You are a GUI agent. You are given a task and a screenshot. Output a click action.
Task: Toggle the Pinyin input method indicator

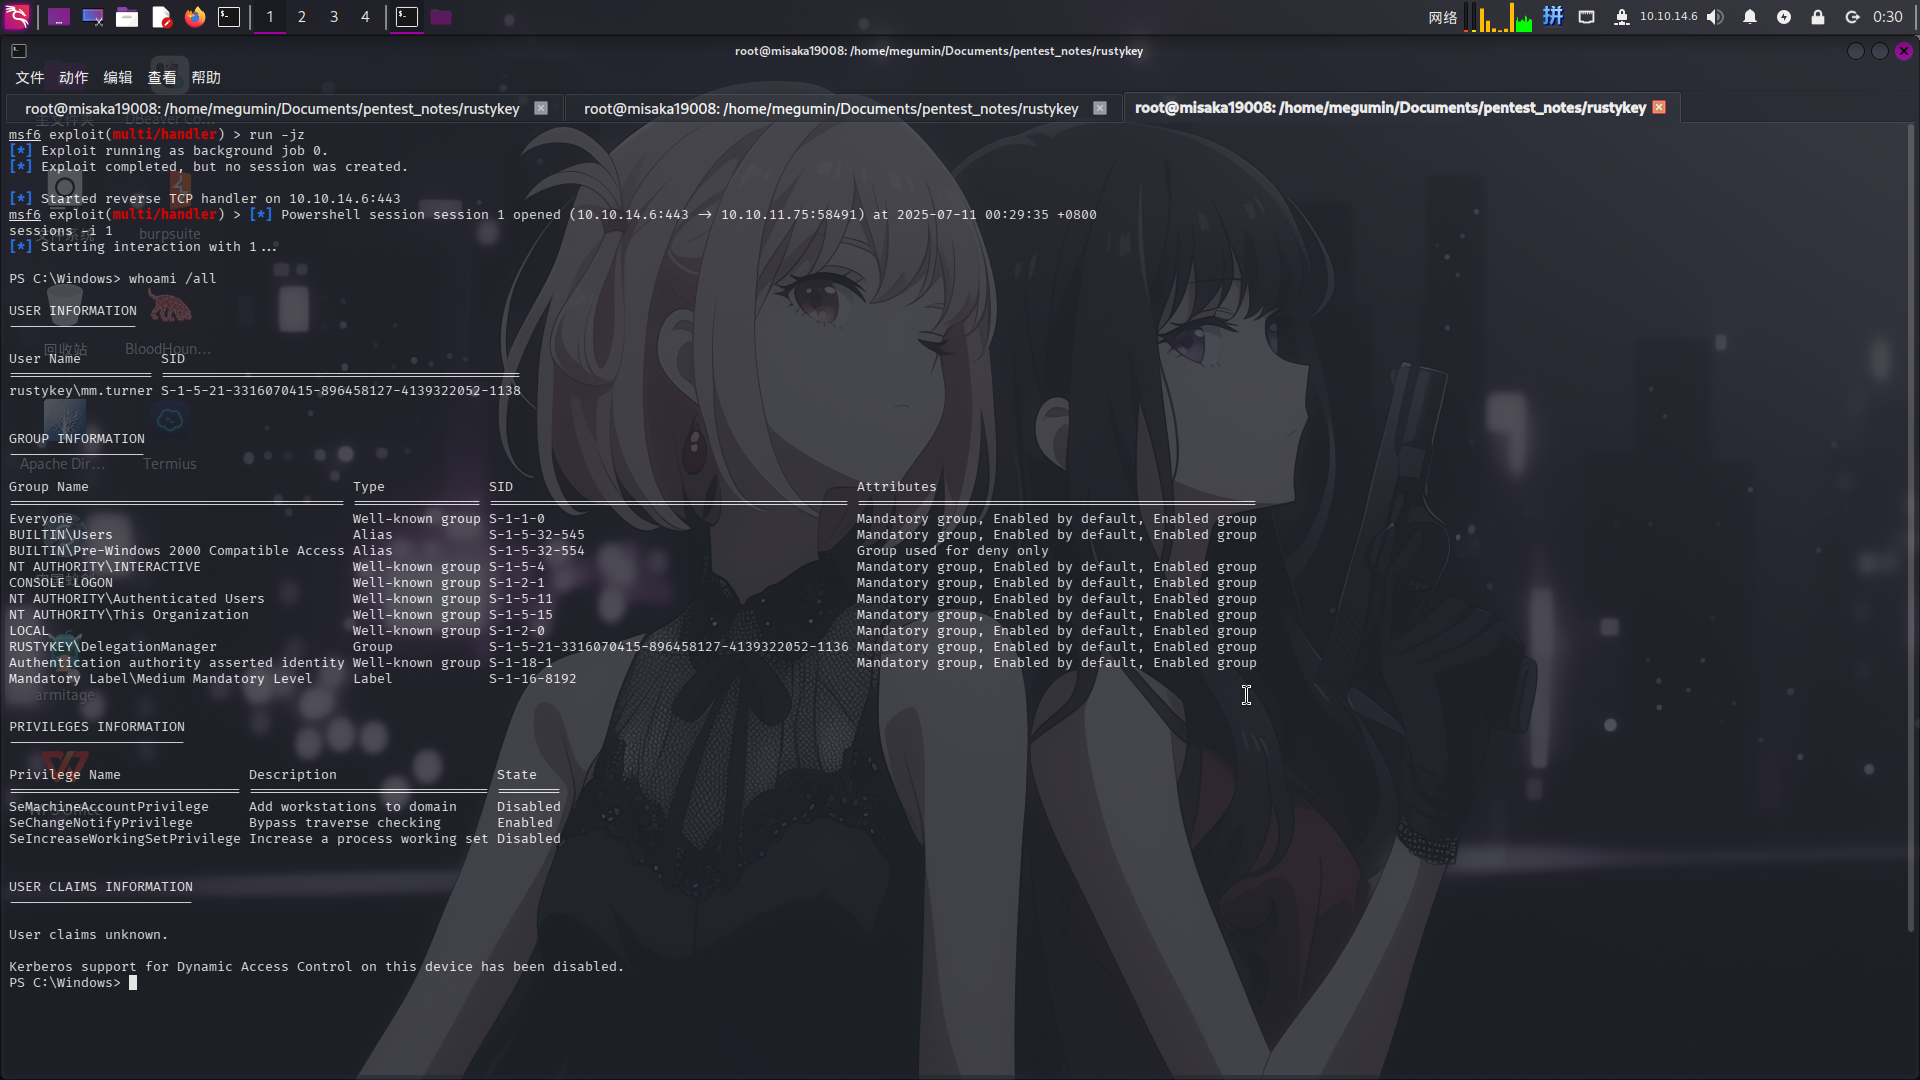click(x=1552, y=17)
